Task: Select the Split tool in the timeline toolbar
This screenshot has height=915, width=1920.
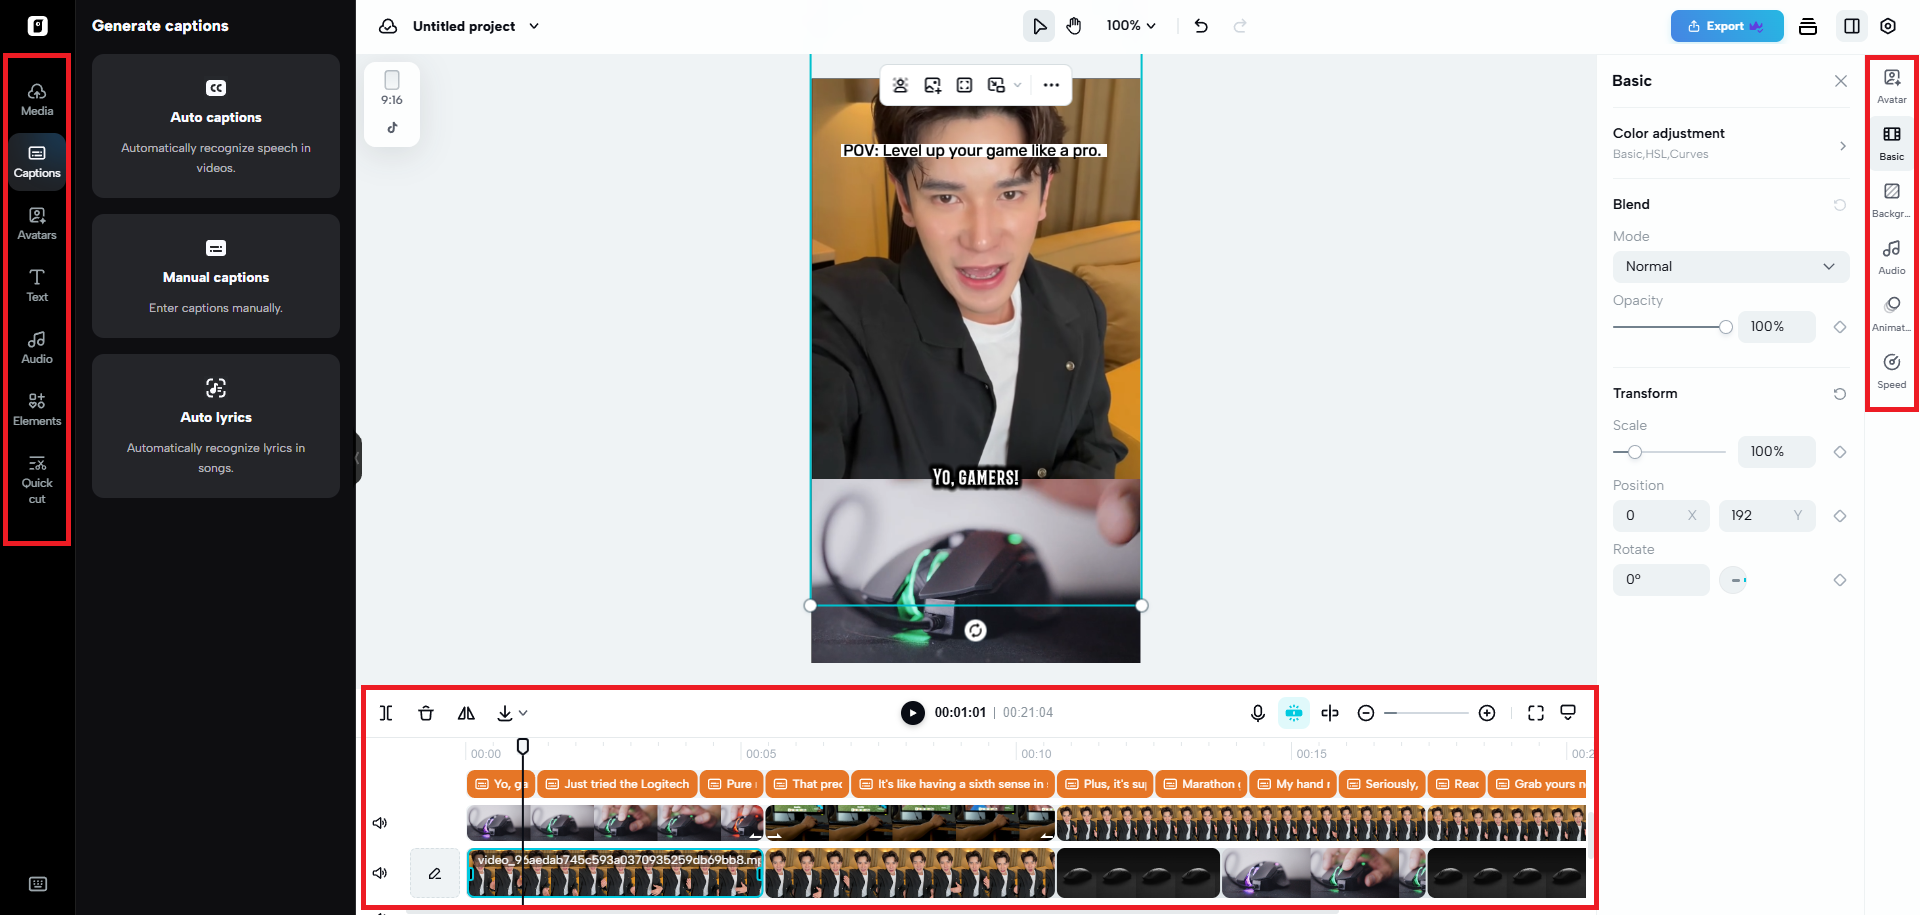Action: point(386,713)
